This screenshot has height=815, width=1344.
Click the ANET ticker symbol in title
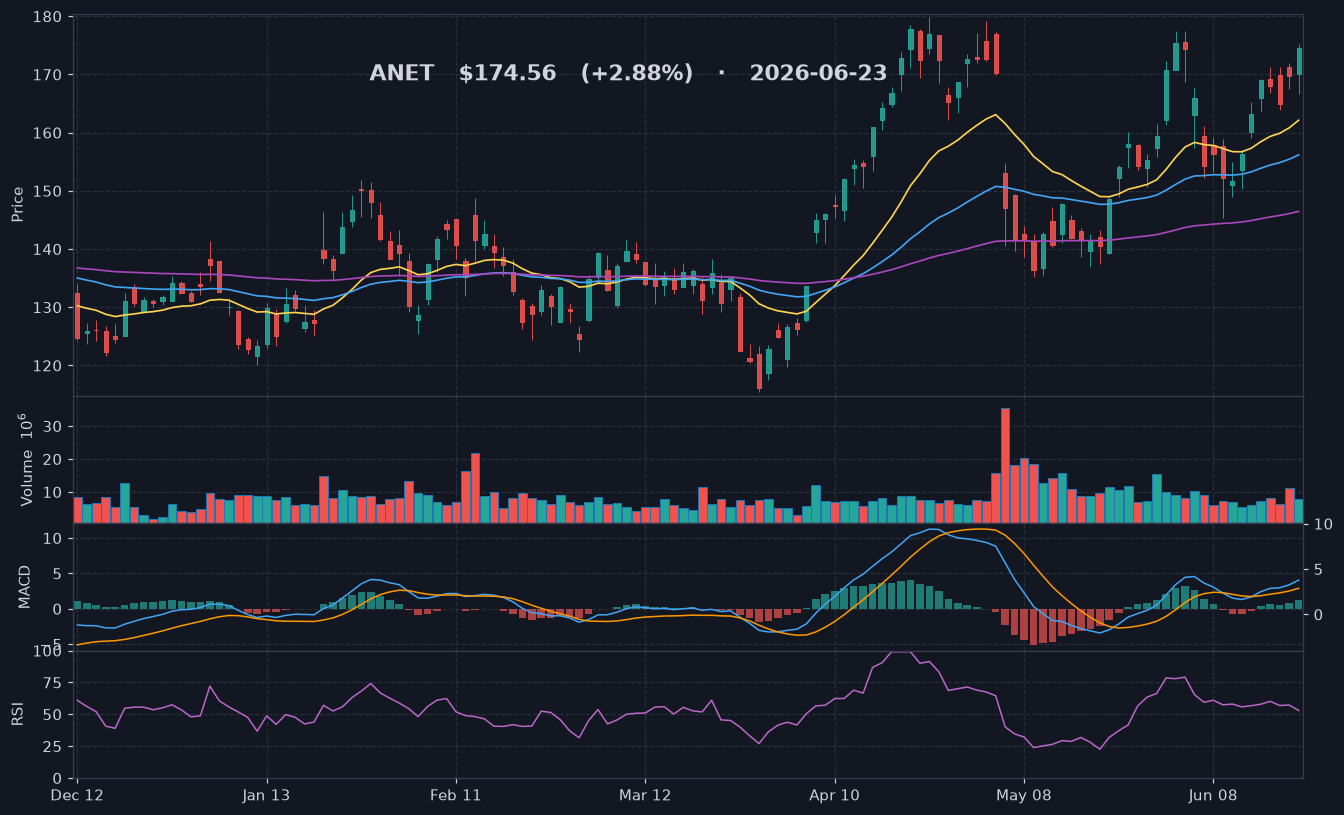coord(402,73)
